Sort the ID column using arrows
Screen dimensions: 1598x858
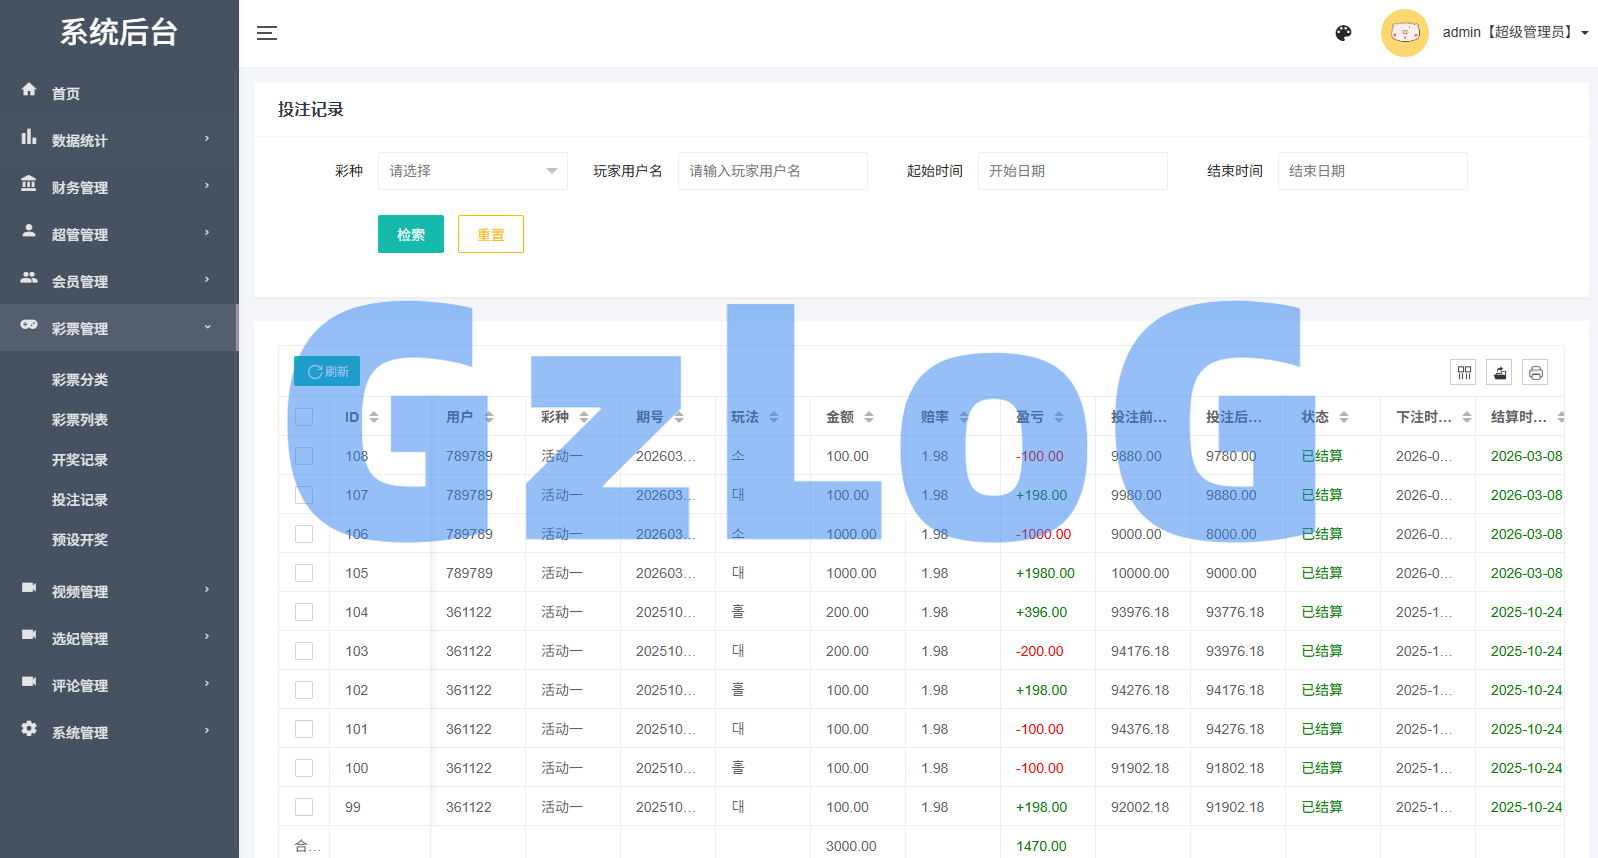(x=374, y=417)
